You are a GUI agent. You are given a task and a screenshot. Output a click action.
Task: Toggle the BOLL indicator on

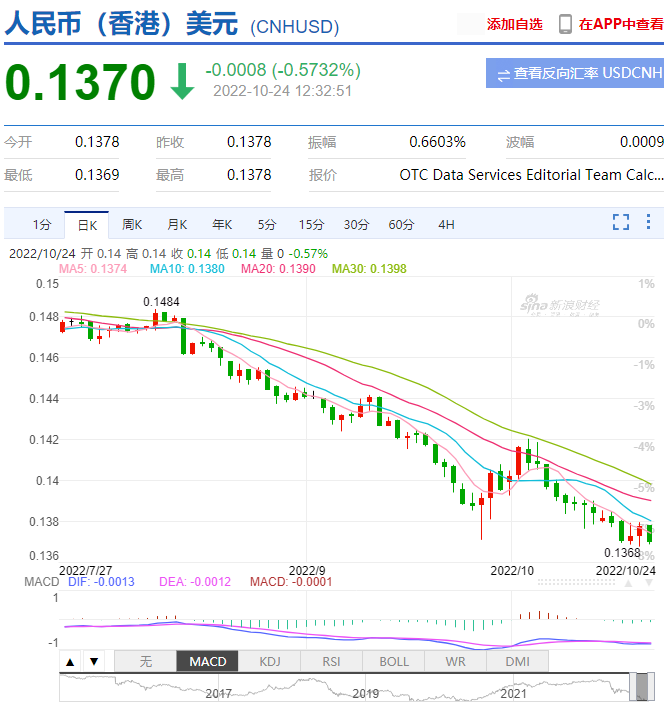(394, 662)
